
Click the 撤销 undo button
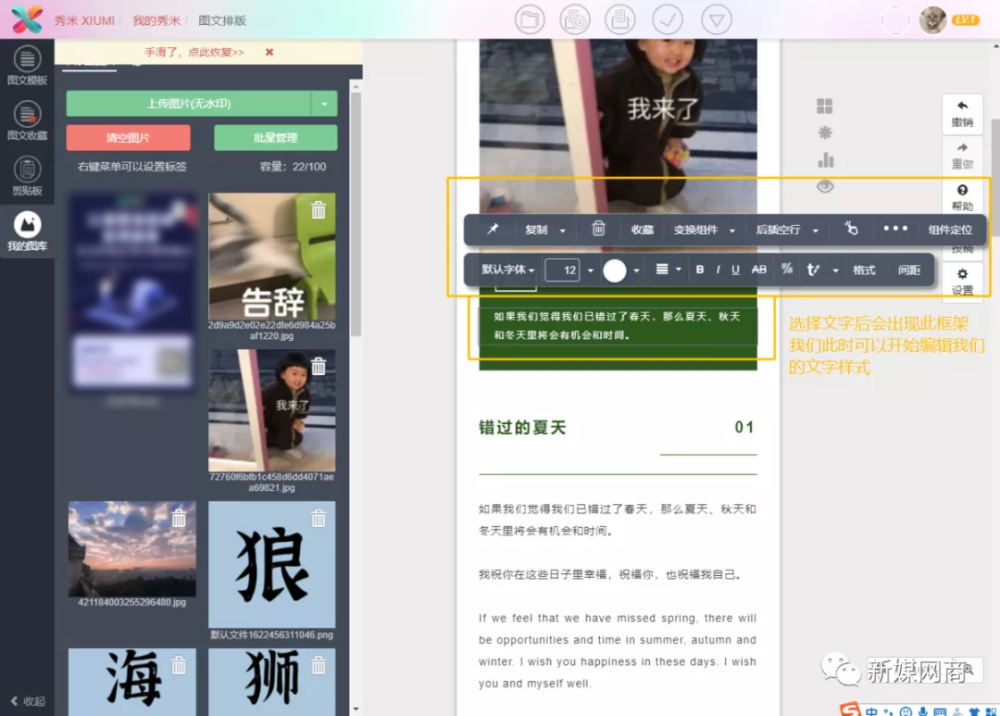coord(962,113)
